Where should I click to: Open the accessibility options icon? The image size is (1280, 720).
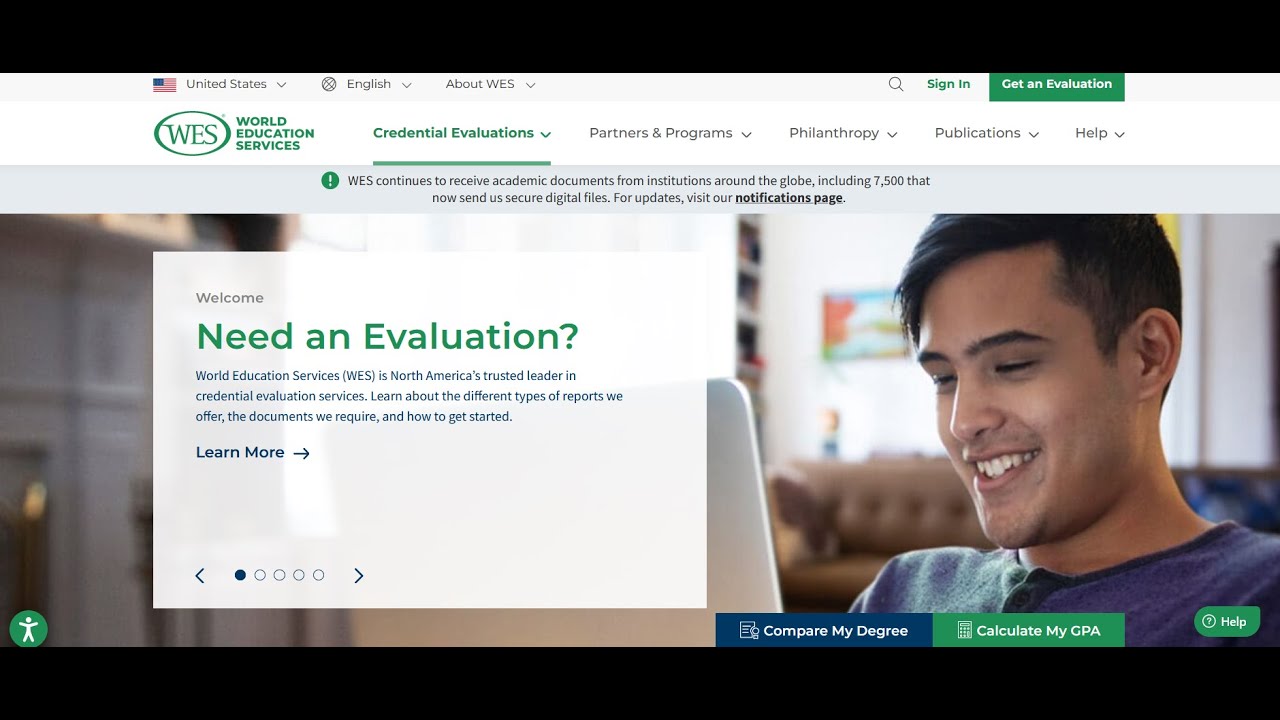(x=28, y=629)
